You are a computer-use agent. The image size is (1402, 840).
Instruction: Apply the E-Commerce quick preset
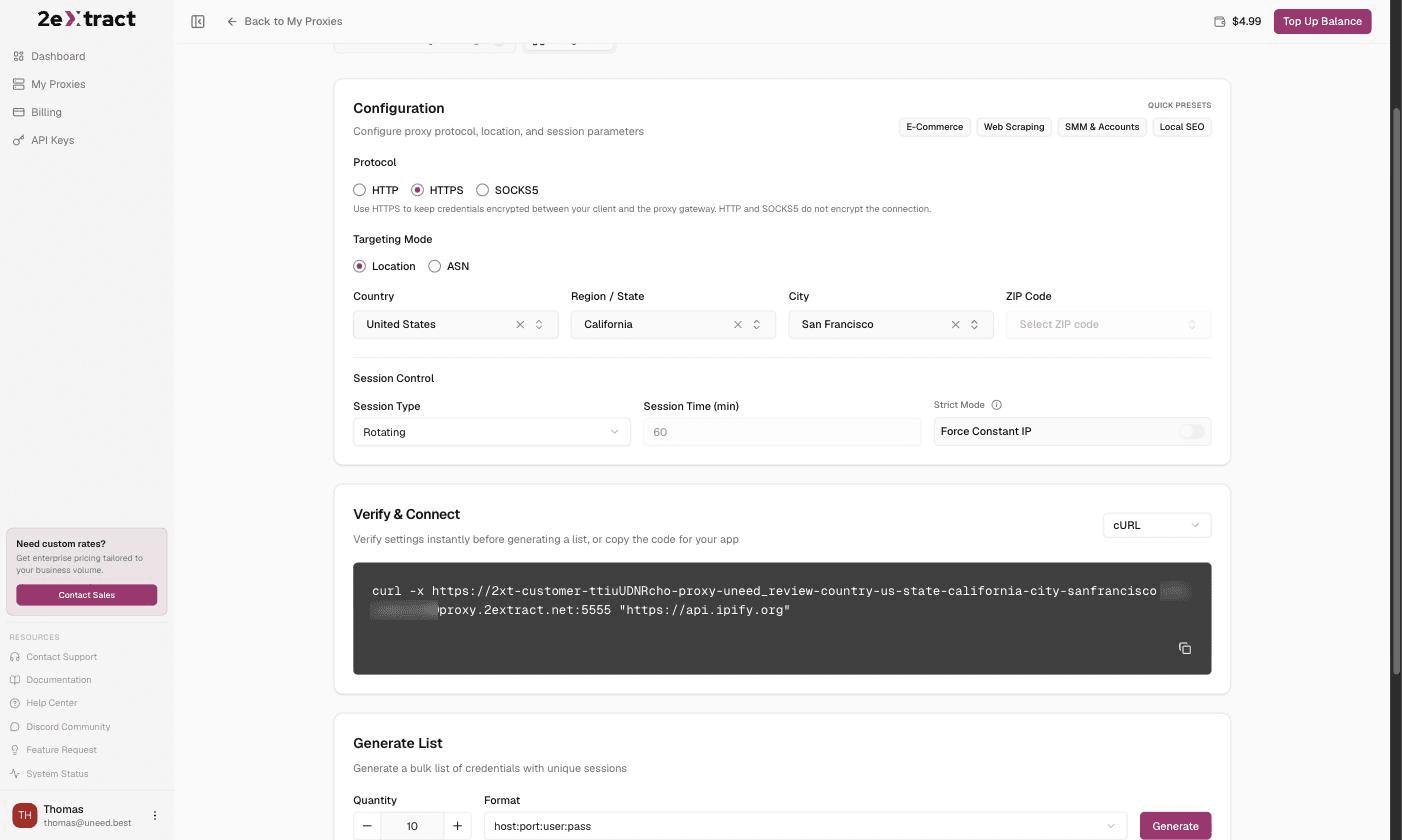pos(934,127)
